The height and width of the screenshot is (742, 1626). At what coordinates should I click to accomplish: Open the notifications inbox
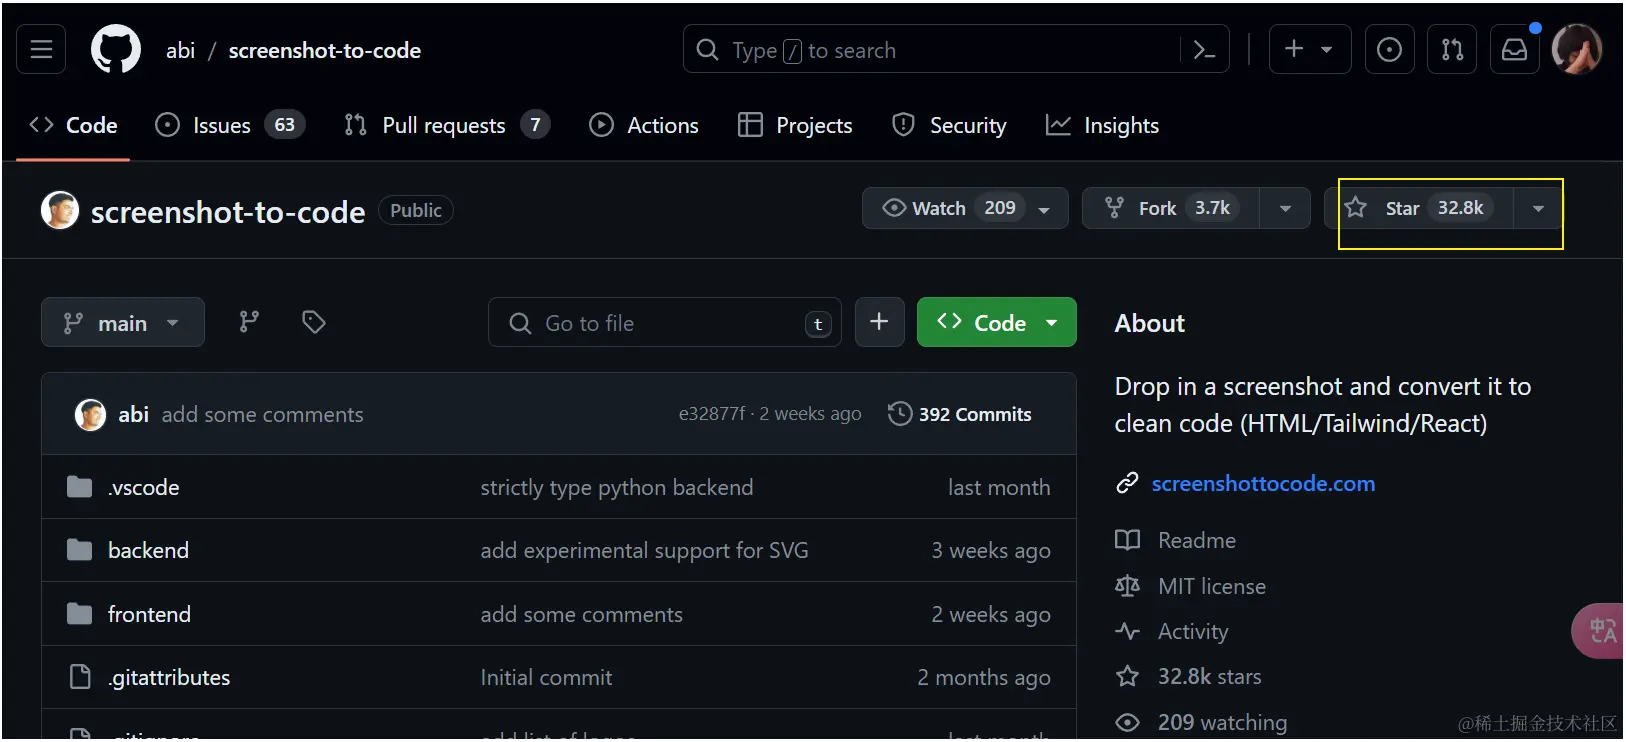coord(1514,50)
